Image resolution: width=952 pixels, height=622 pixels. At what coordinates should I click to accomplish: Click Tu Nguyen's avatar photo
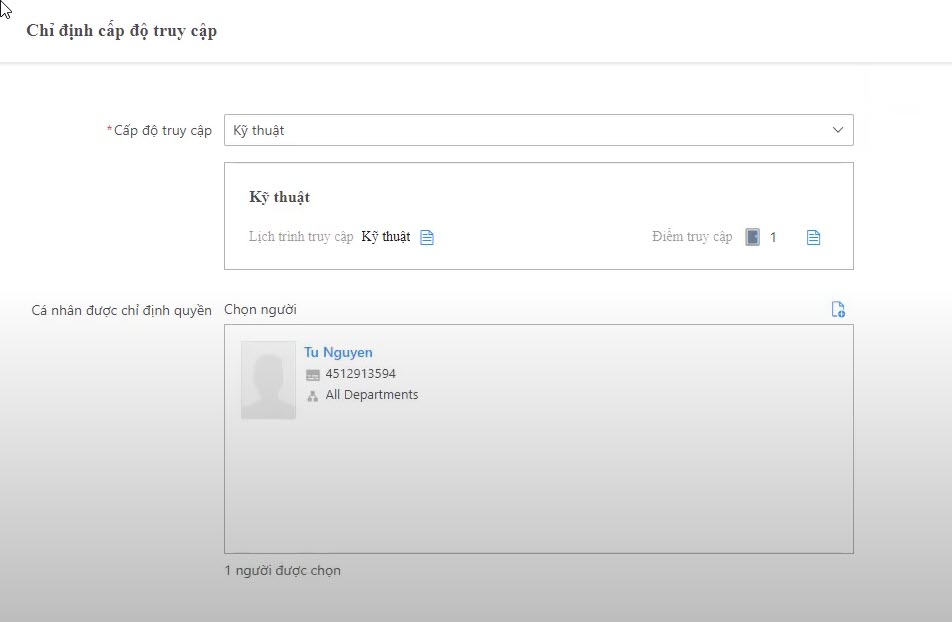(268, 380)
